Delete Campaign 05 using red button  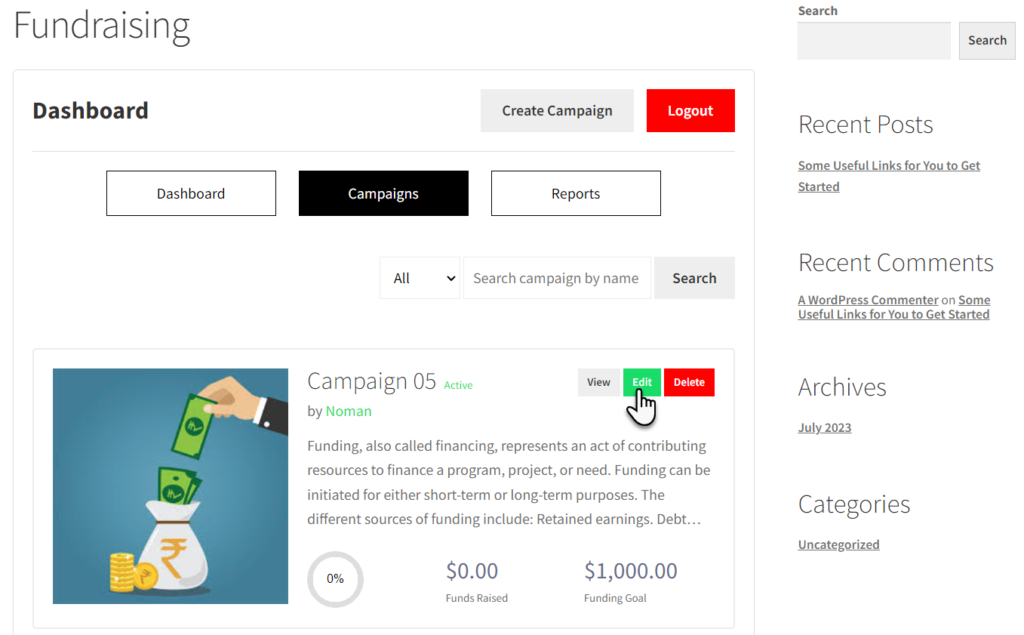tap(689, 382)
